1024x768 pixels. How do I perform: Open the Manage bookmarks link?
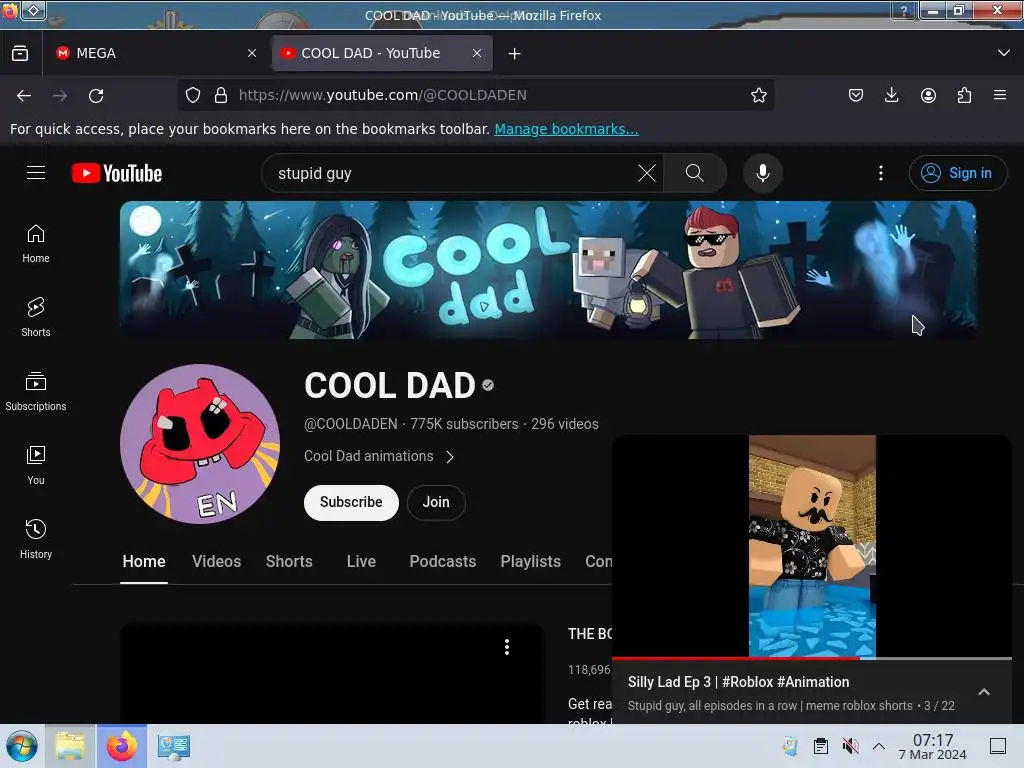[x=566, y=129]
